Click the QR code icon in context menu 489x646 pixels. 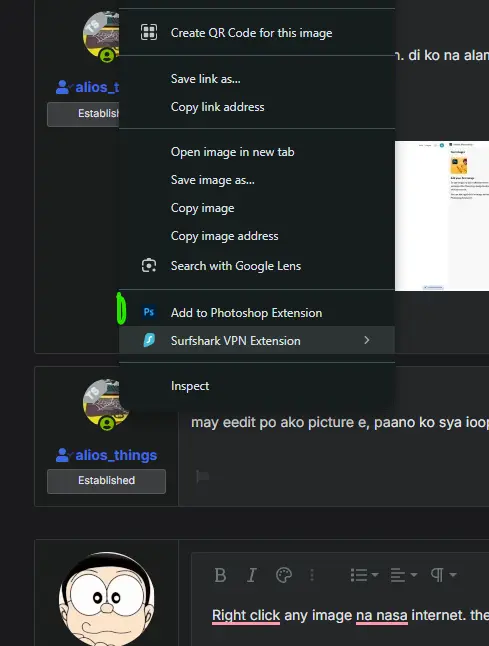pyautogui.click(x=149, y=32)
